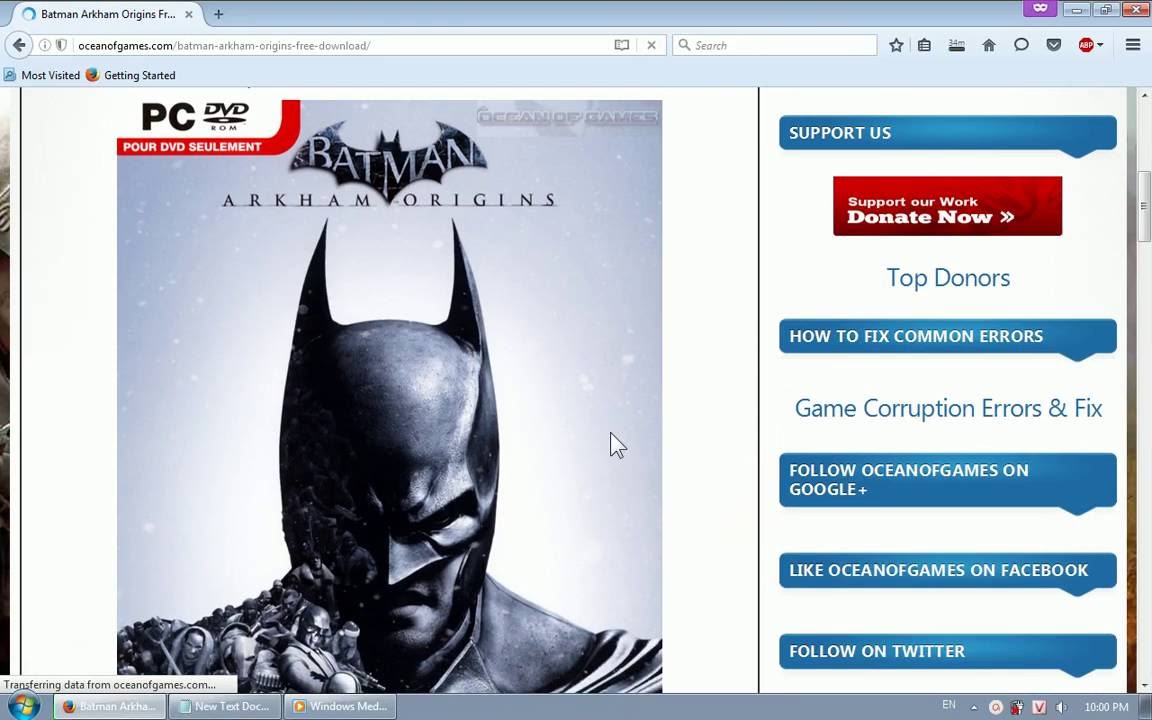
Task: Click the Donate Now red banner
Action: (x=947, y=206)
